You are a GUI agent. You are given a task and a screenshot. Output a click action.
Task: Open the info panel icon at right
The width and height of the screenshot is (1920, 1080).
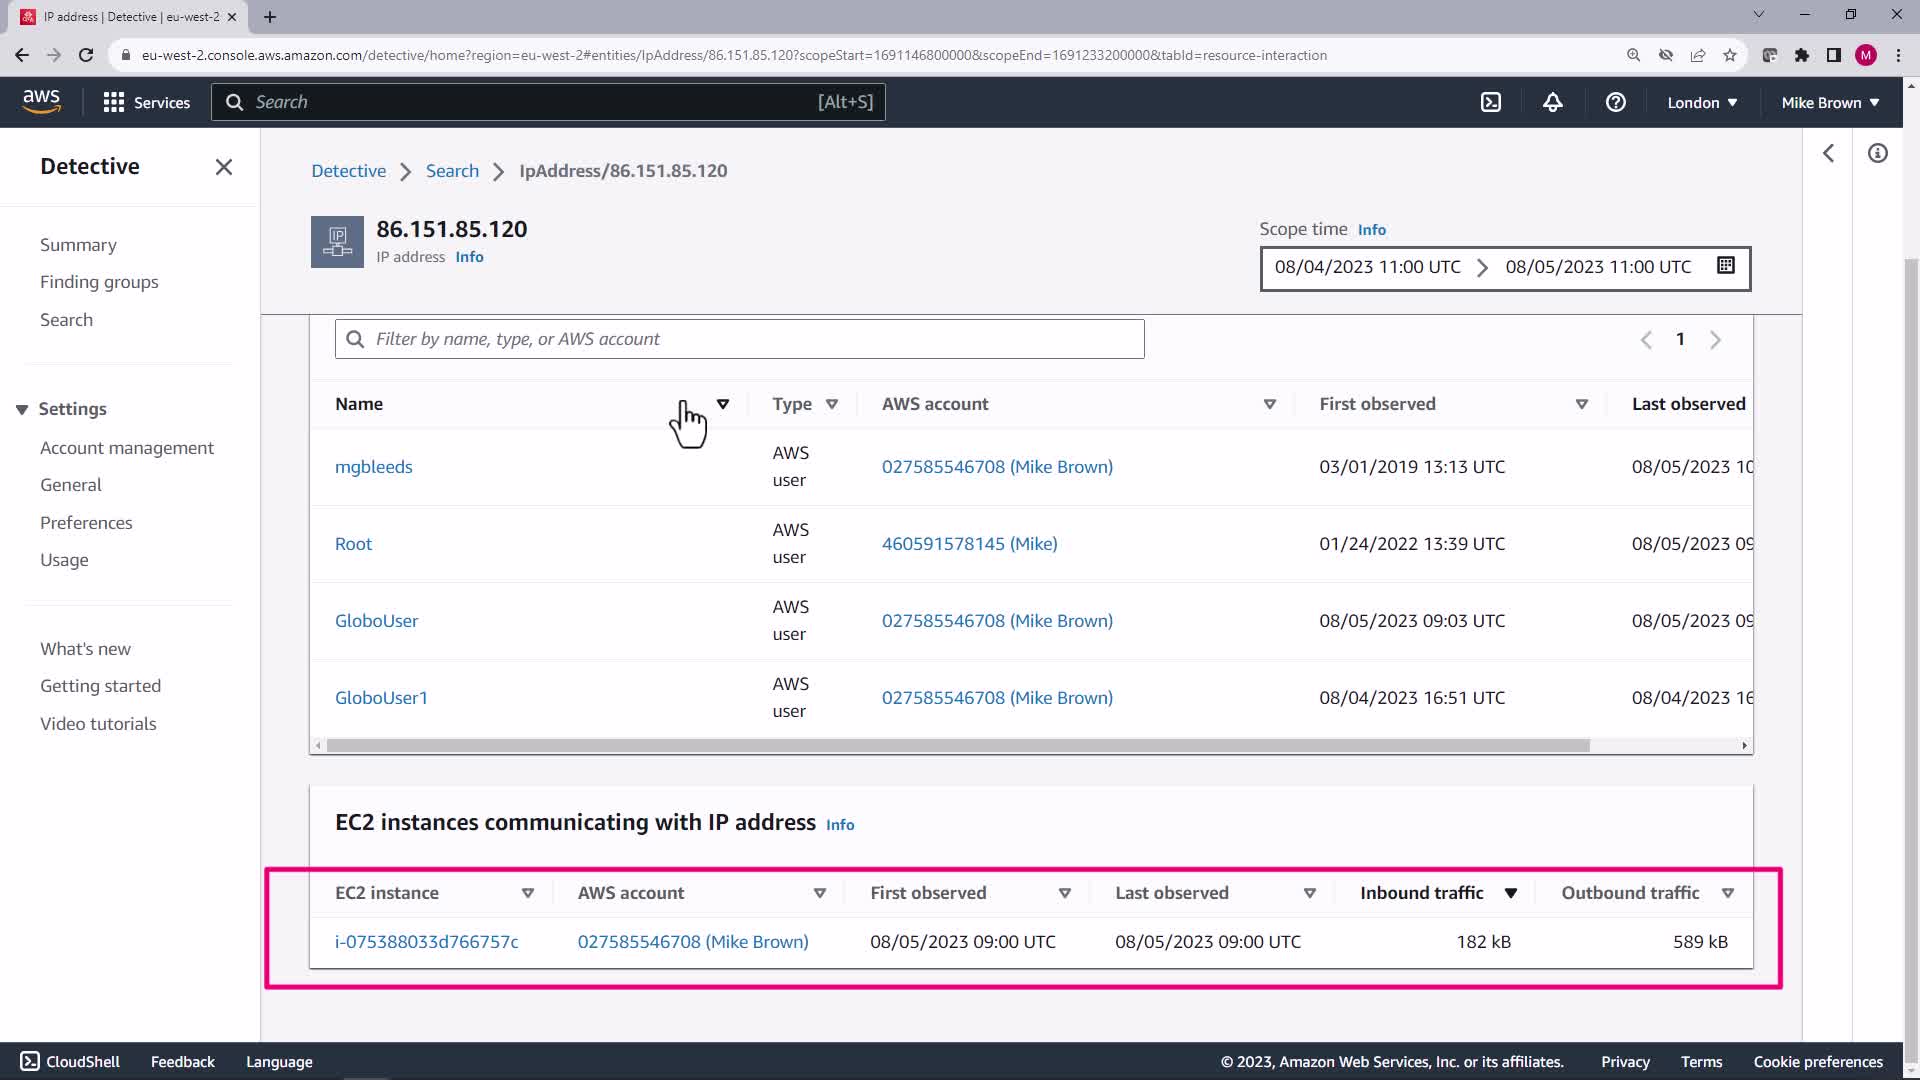pyautogui.click(x=1877, y=153)
